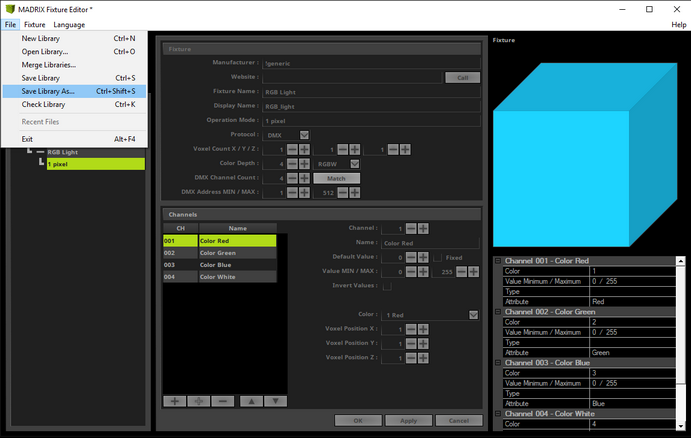691x438 pixels.
Task: Increase the Channel number
Action: pos(423,228)
